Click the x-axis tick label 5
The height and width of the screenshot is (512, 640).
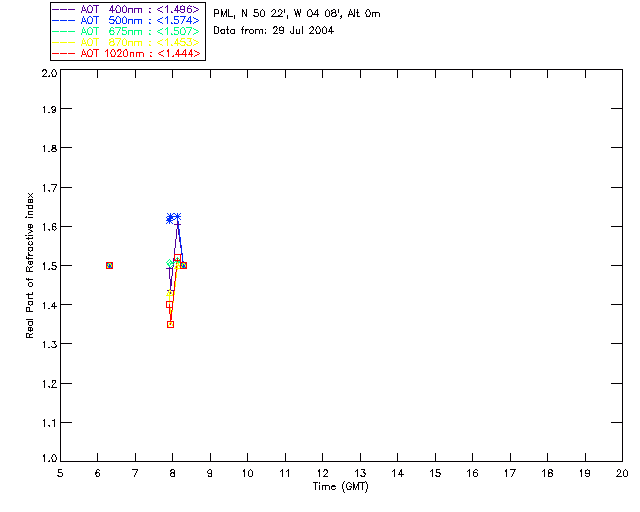60,473
